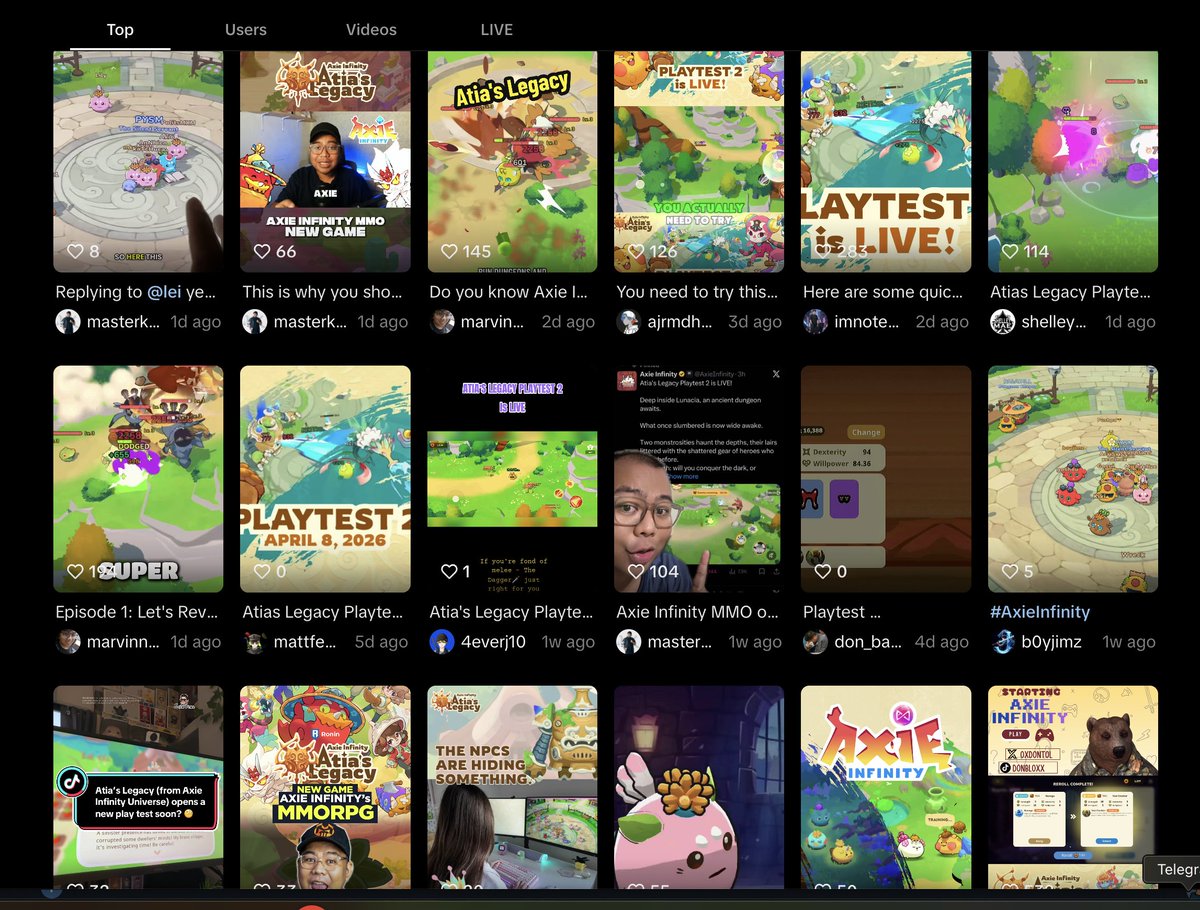This screenshot has height=910, width=1200.
Task: Switch to the Users tab
Action: coord(246,30)
